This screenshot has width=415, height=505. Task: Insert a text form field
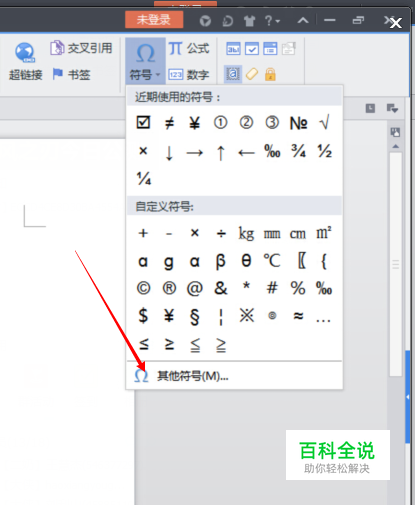[233, 49]
